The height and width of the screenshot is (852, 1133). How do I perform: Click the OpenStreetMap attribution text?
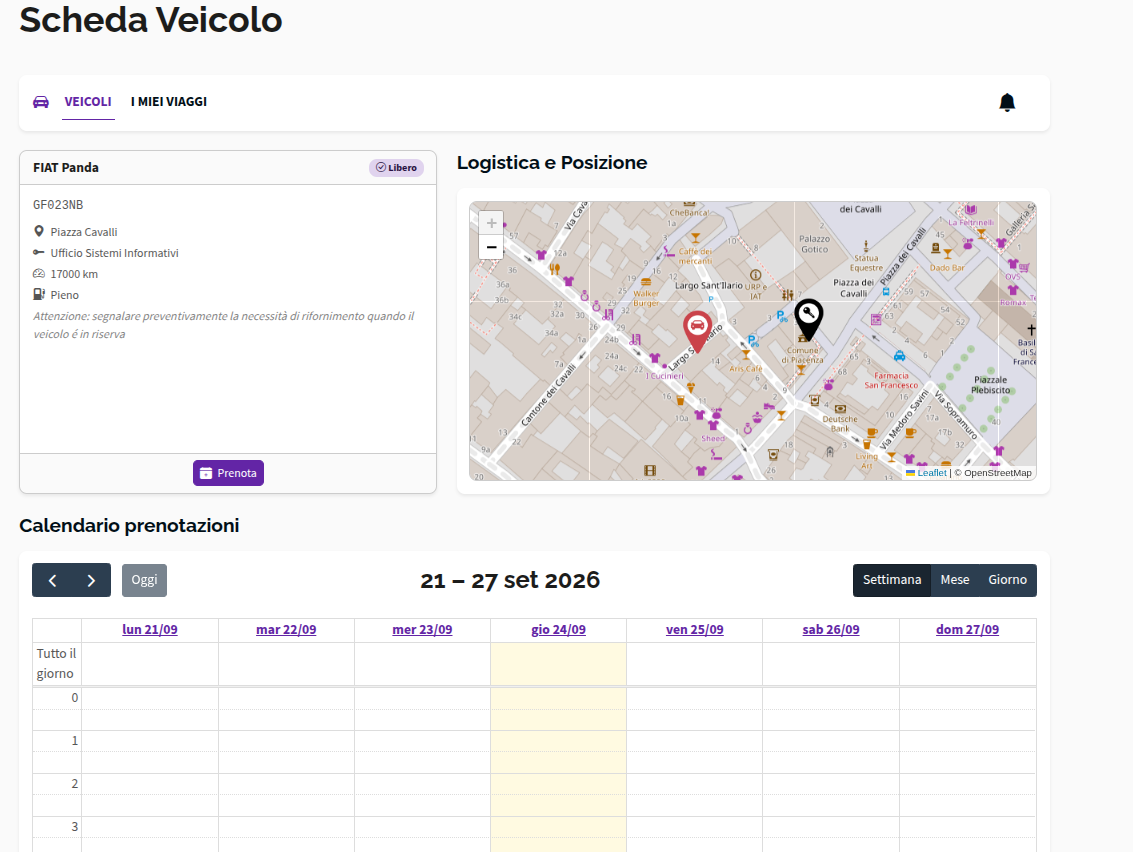pos(998,473)
